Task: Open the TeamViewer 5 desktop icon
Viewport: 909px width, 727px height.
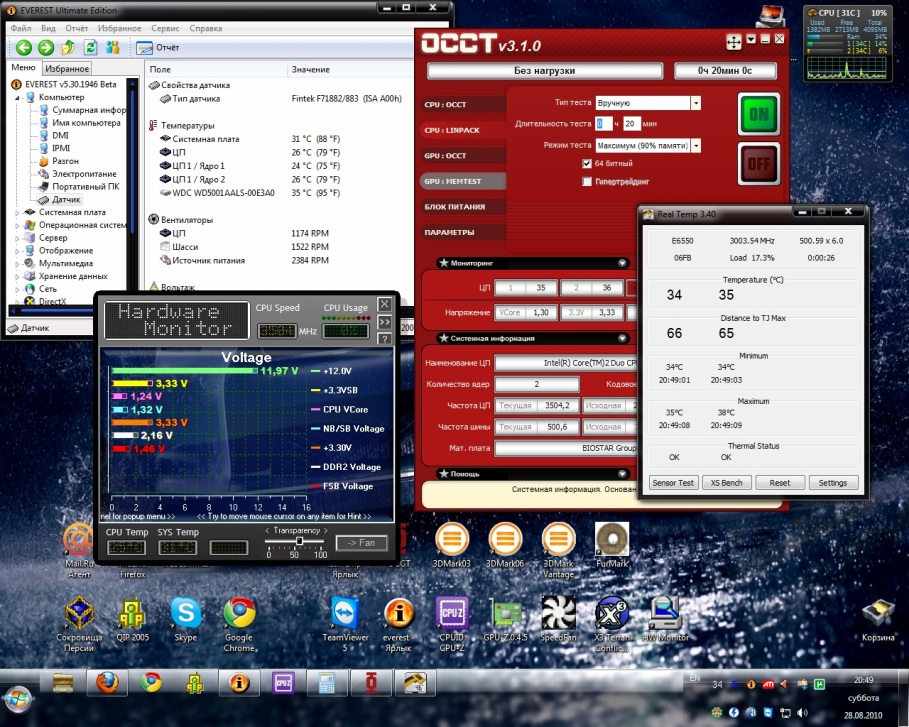Action: click(x=346, y=624)
